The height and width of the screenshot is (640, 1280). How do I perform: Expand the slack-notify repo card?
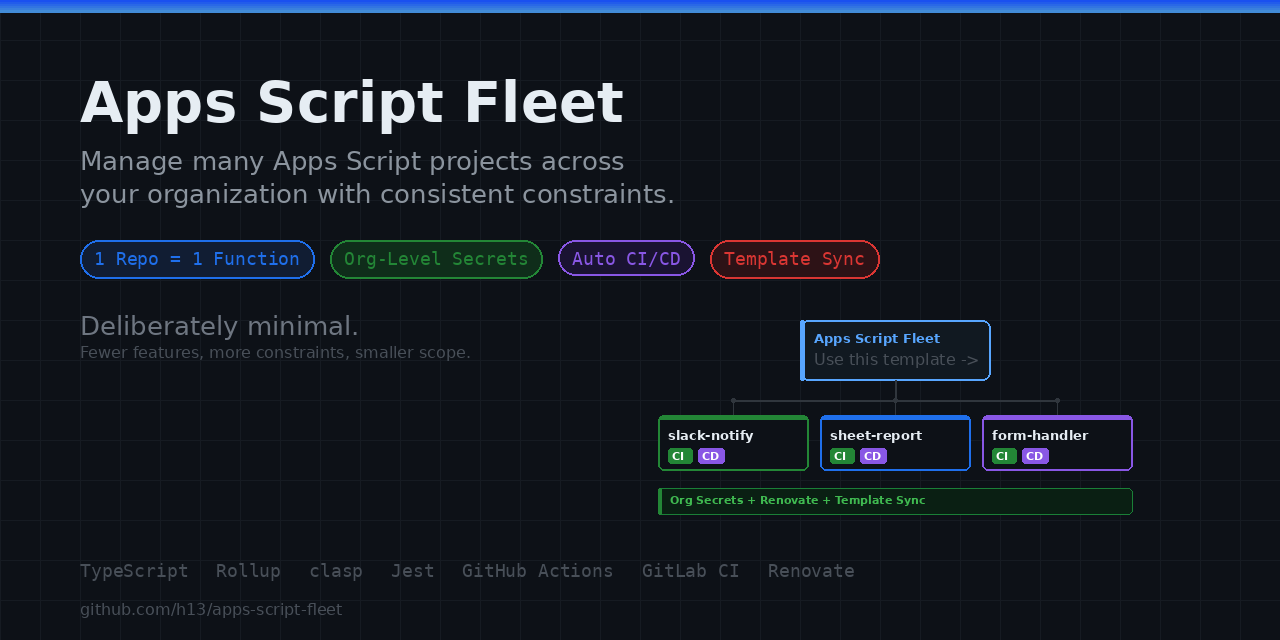point(733,443)
